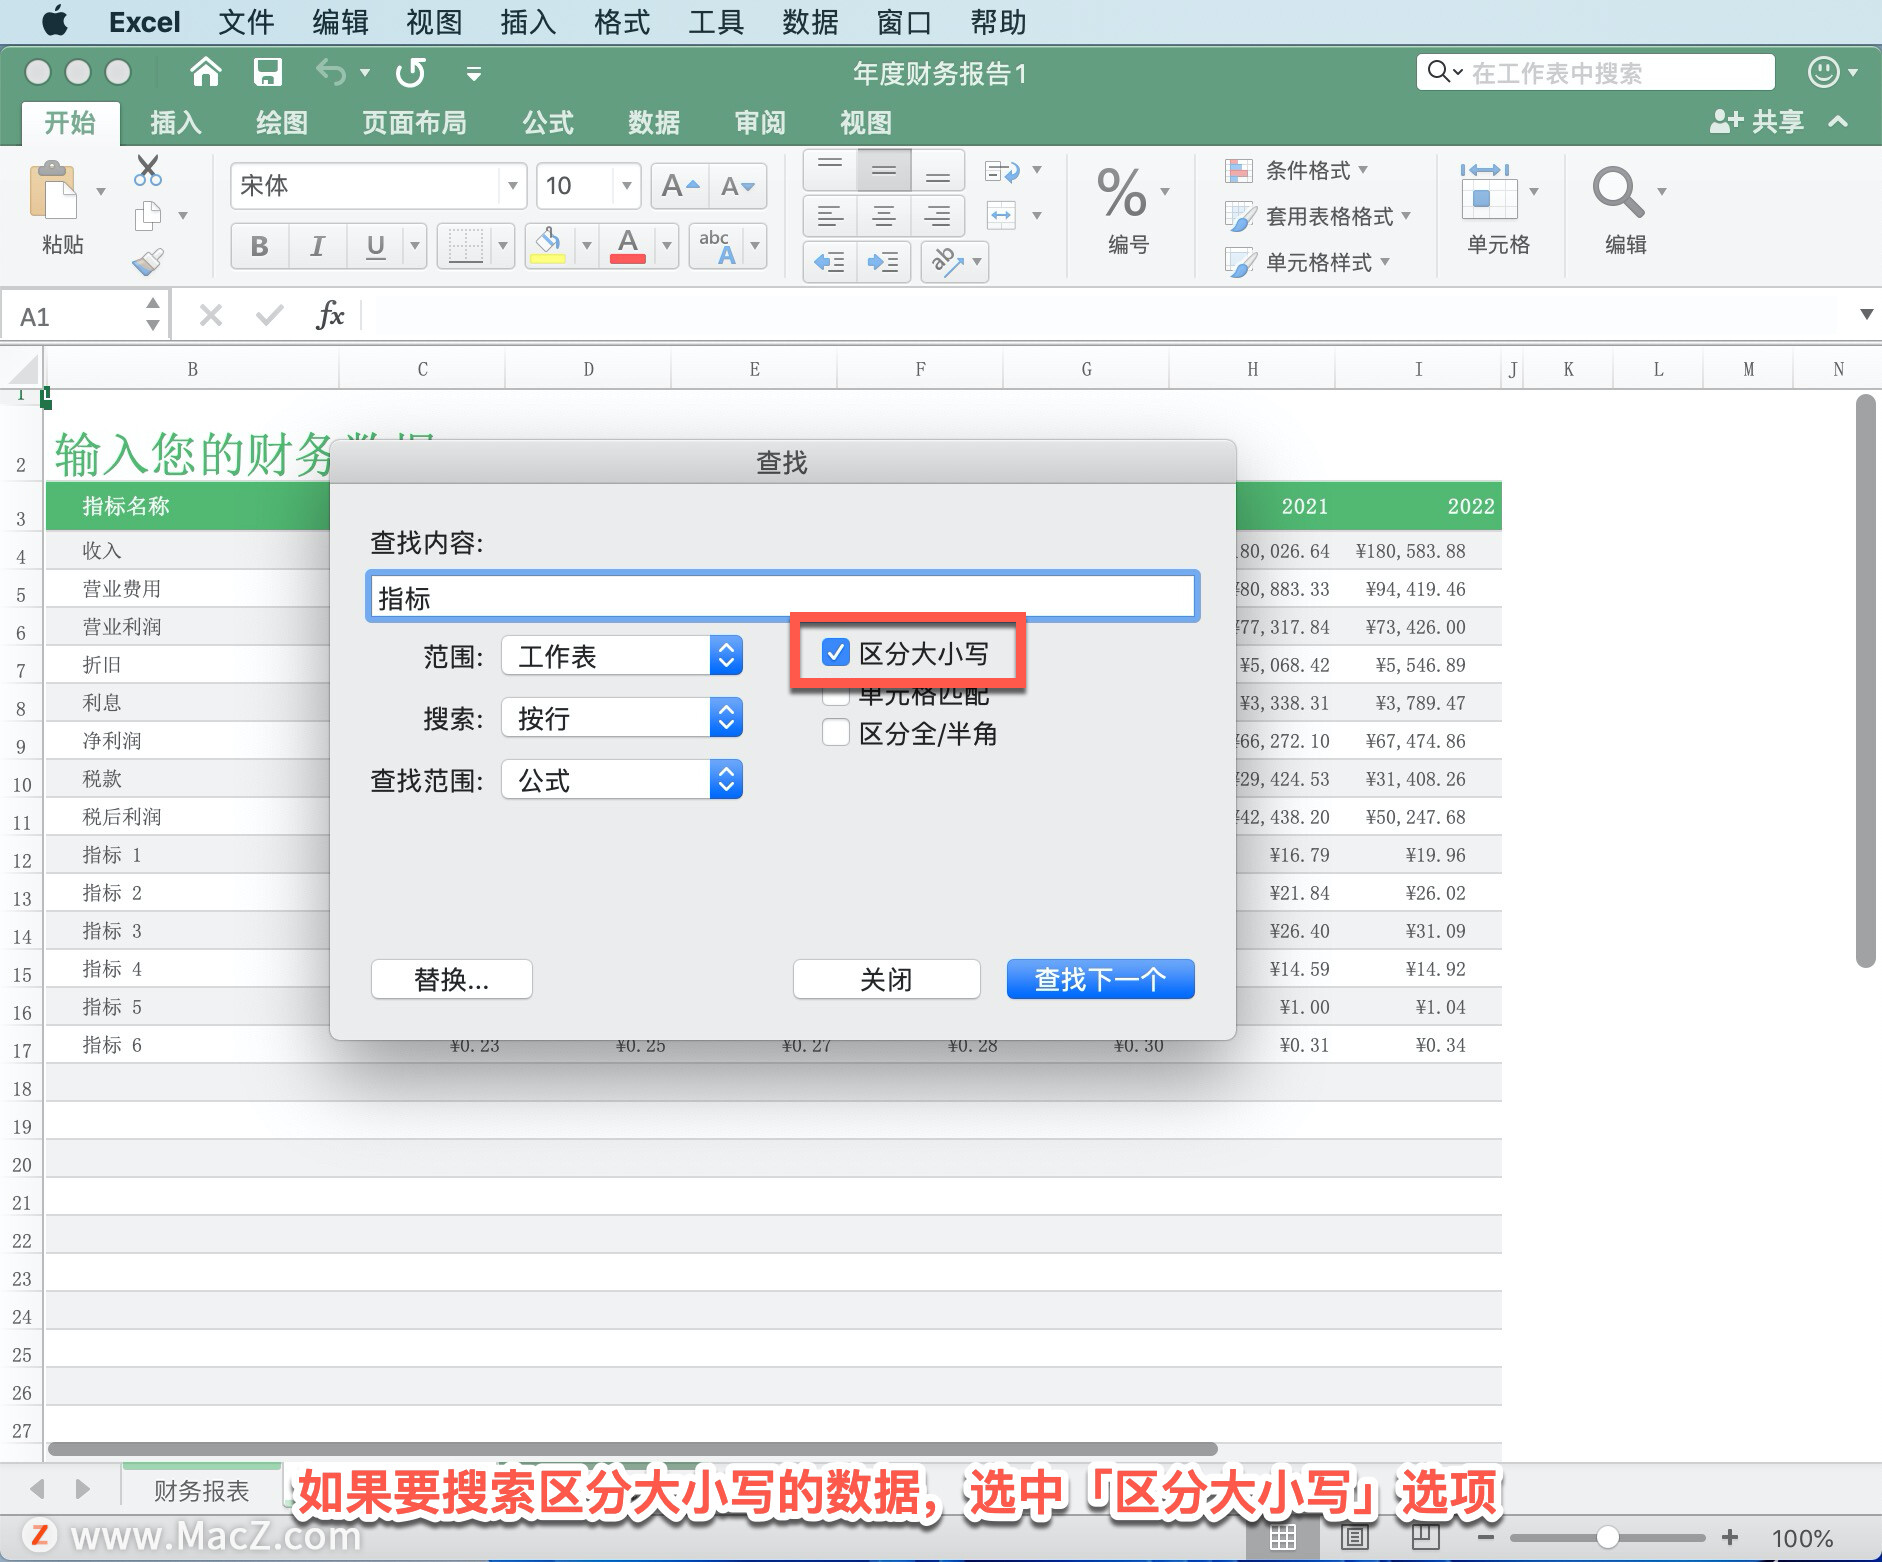Open 工具 menu in menu bar
This screenshot has width=1882, height=1562.
click(x=716, y=22)
